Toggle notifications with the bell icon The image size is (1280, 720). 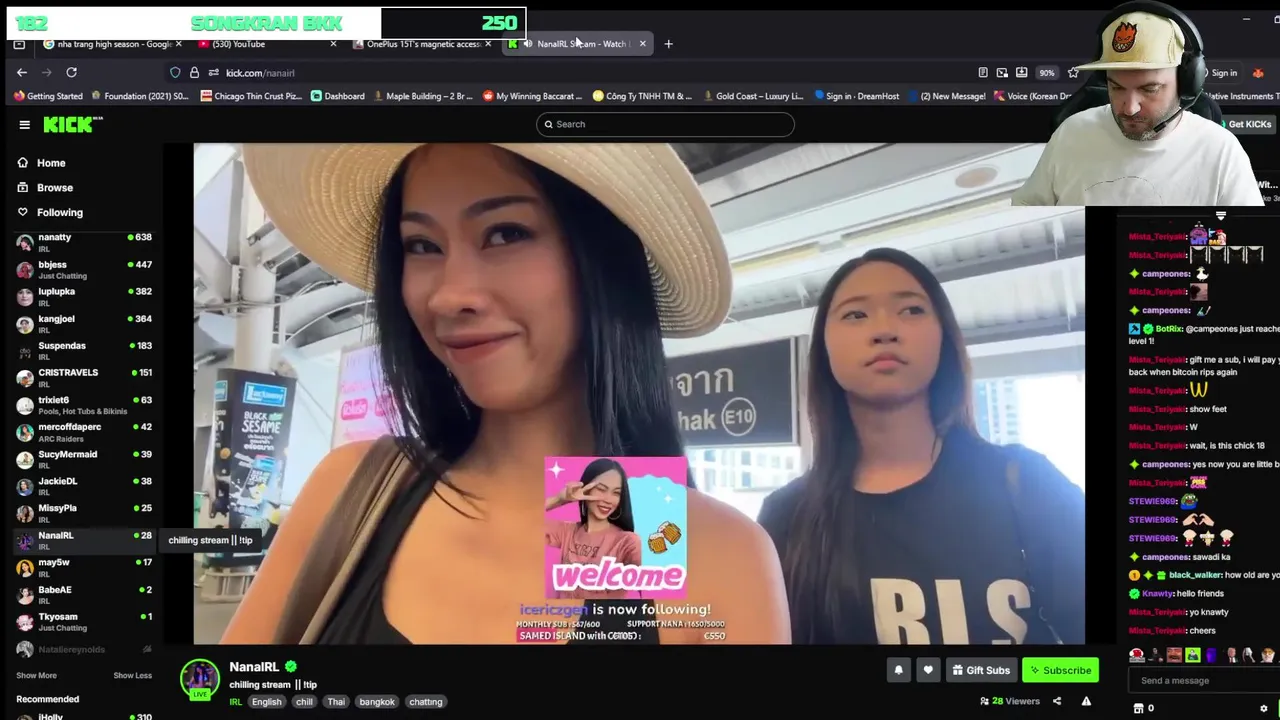click(898, 670)
